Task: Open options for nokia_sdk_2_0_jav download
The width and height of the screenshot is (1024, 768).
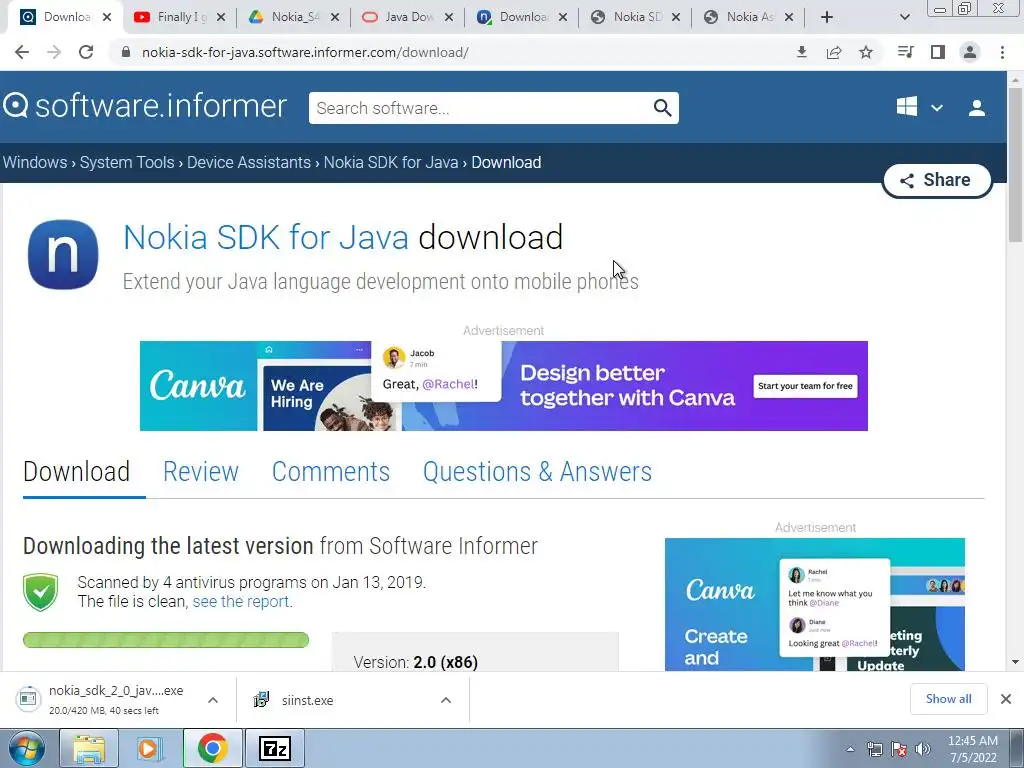Action: point(213,700)
